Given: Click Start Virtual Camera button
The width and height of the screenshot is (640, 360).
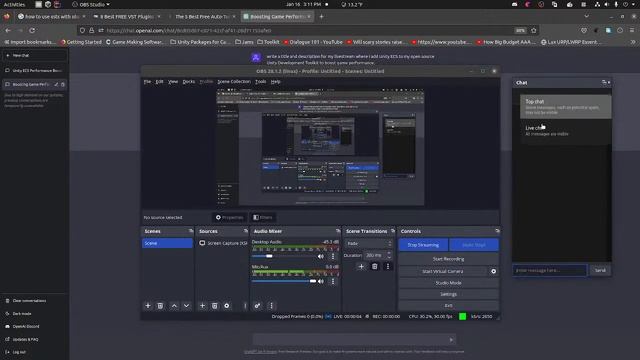Looking at the screenshot, I should click(442, 271).
